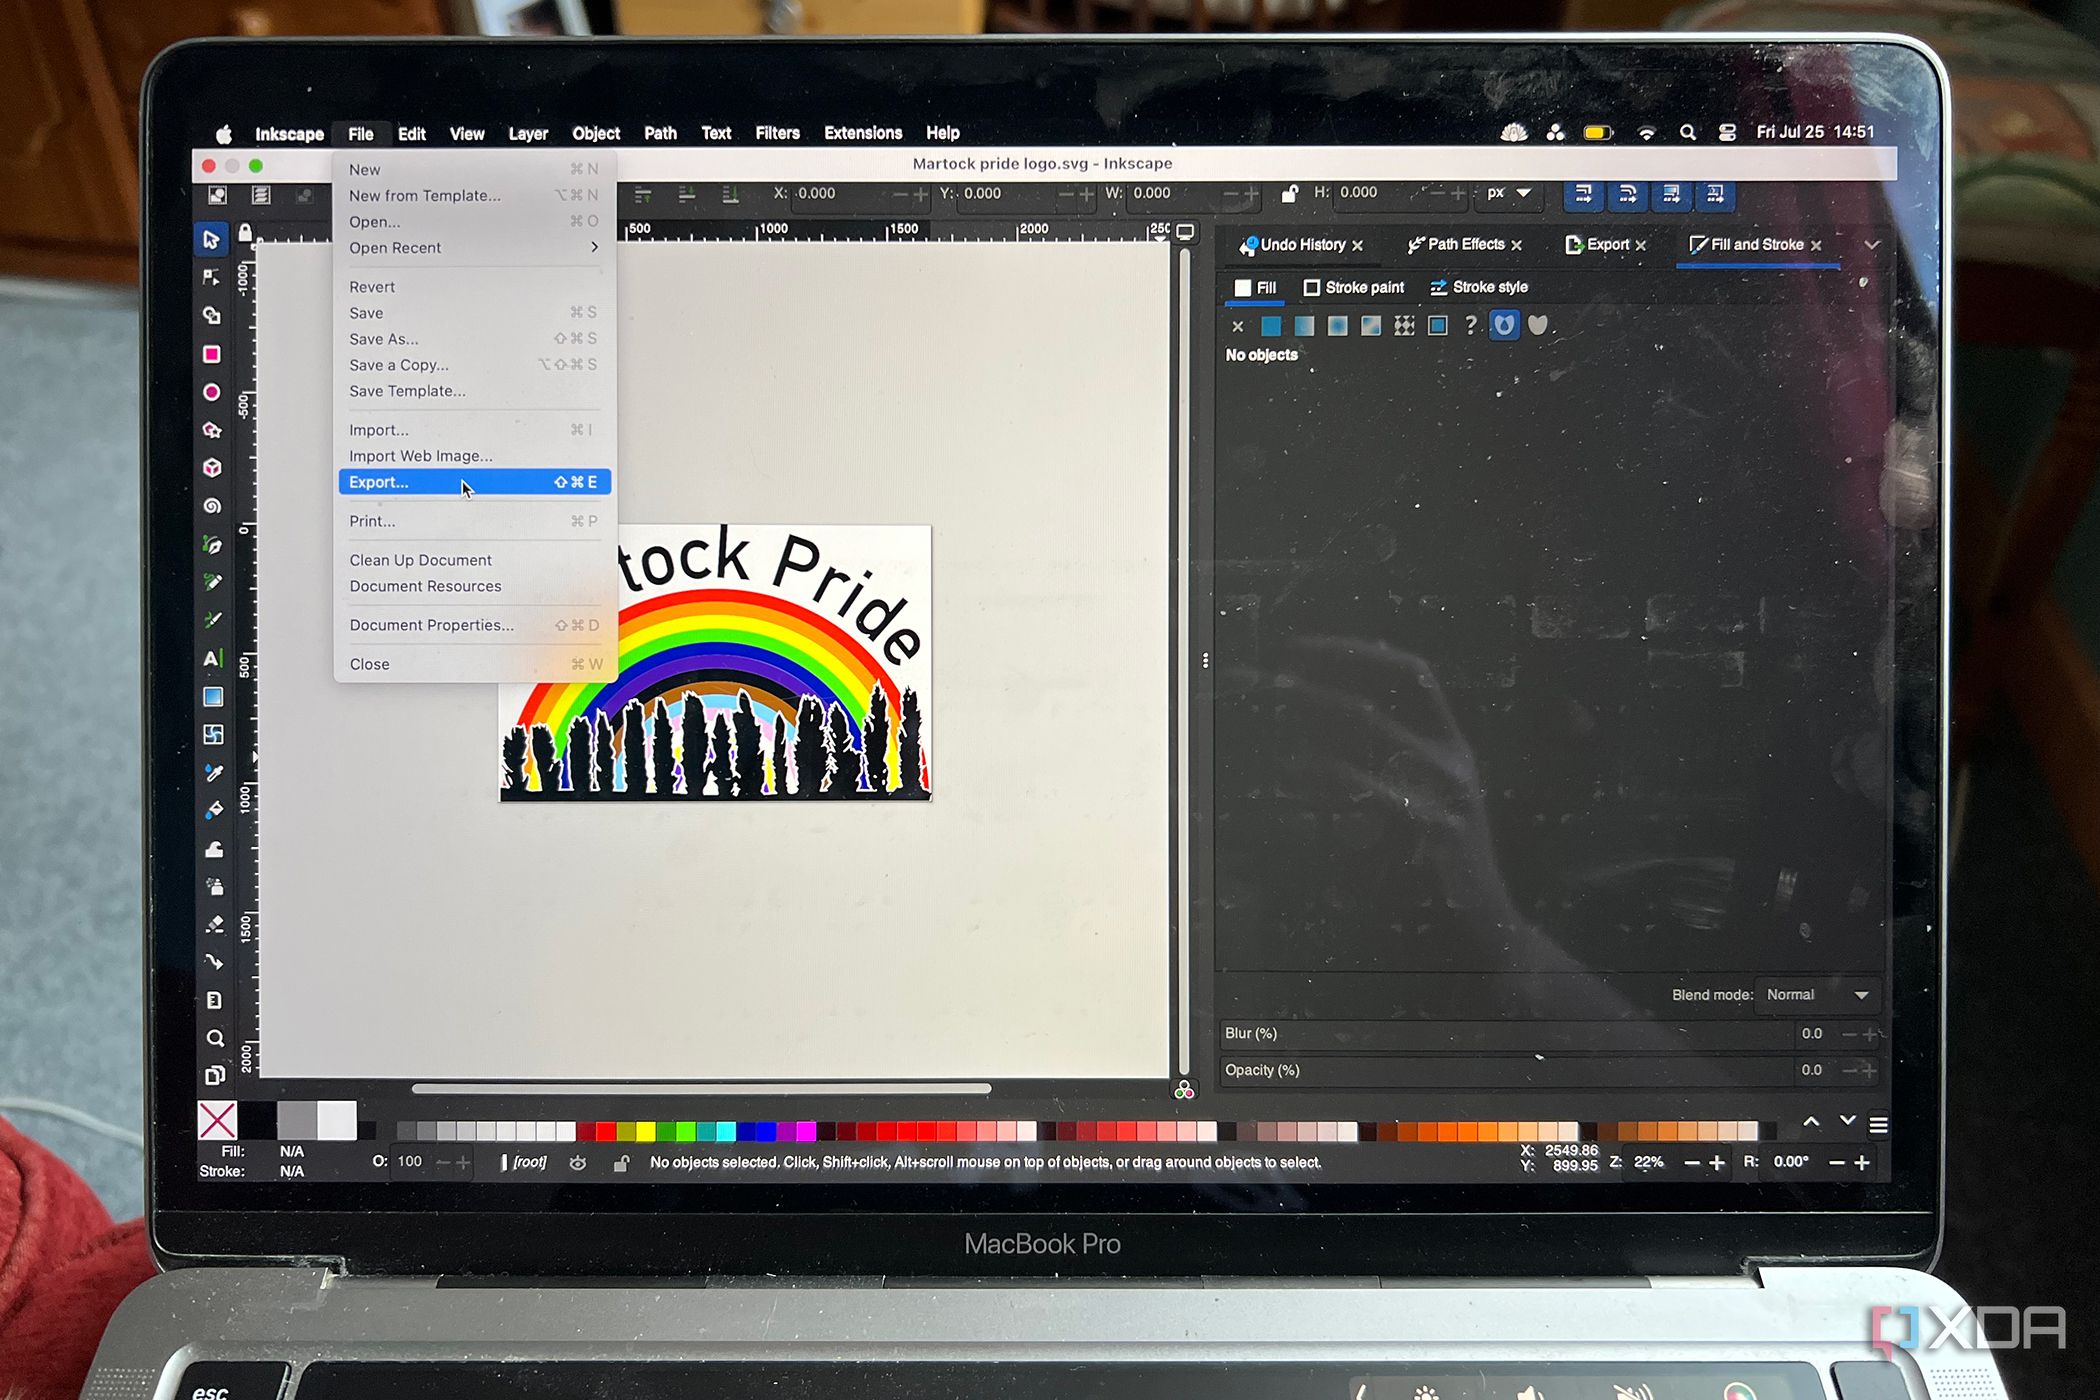Toggle width/height lock ratio
2100x1400 pixels.
tap(1290, 193)
